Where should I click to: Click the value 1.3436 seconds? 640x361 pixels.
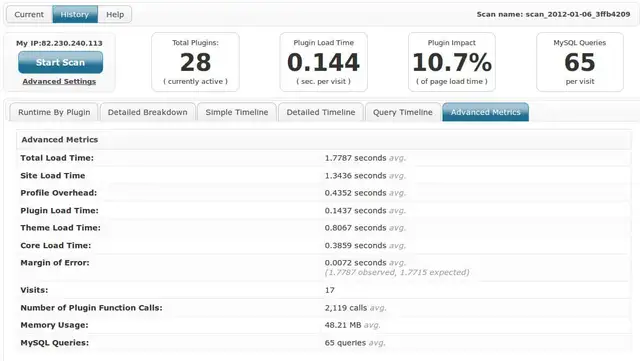[x=356, y=176]
